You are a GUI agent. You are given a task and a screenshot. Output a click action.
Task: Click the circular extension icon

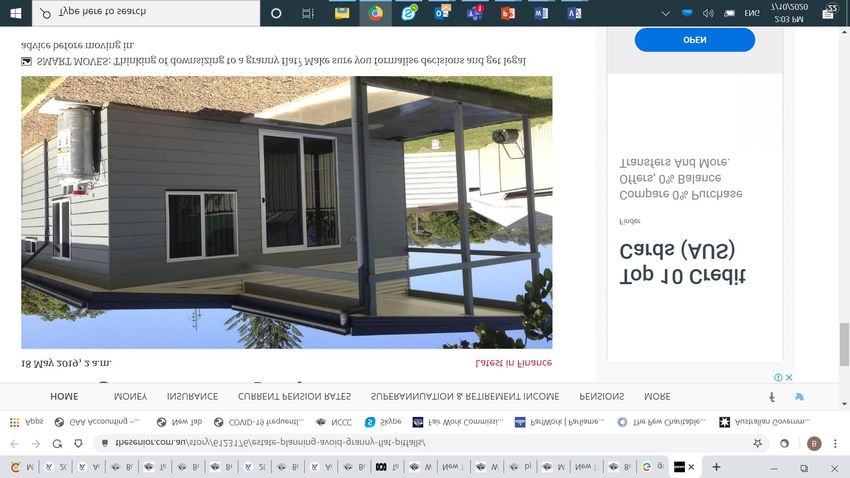click(784, 443)
